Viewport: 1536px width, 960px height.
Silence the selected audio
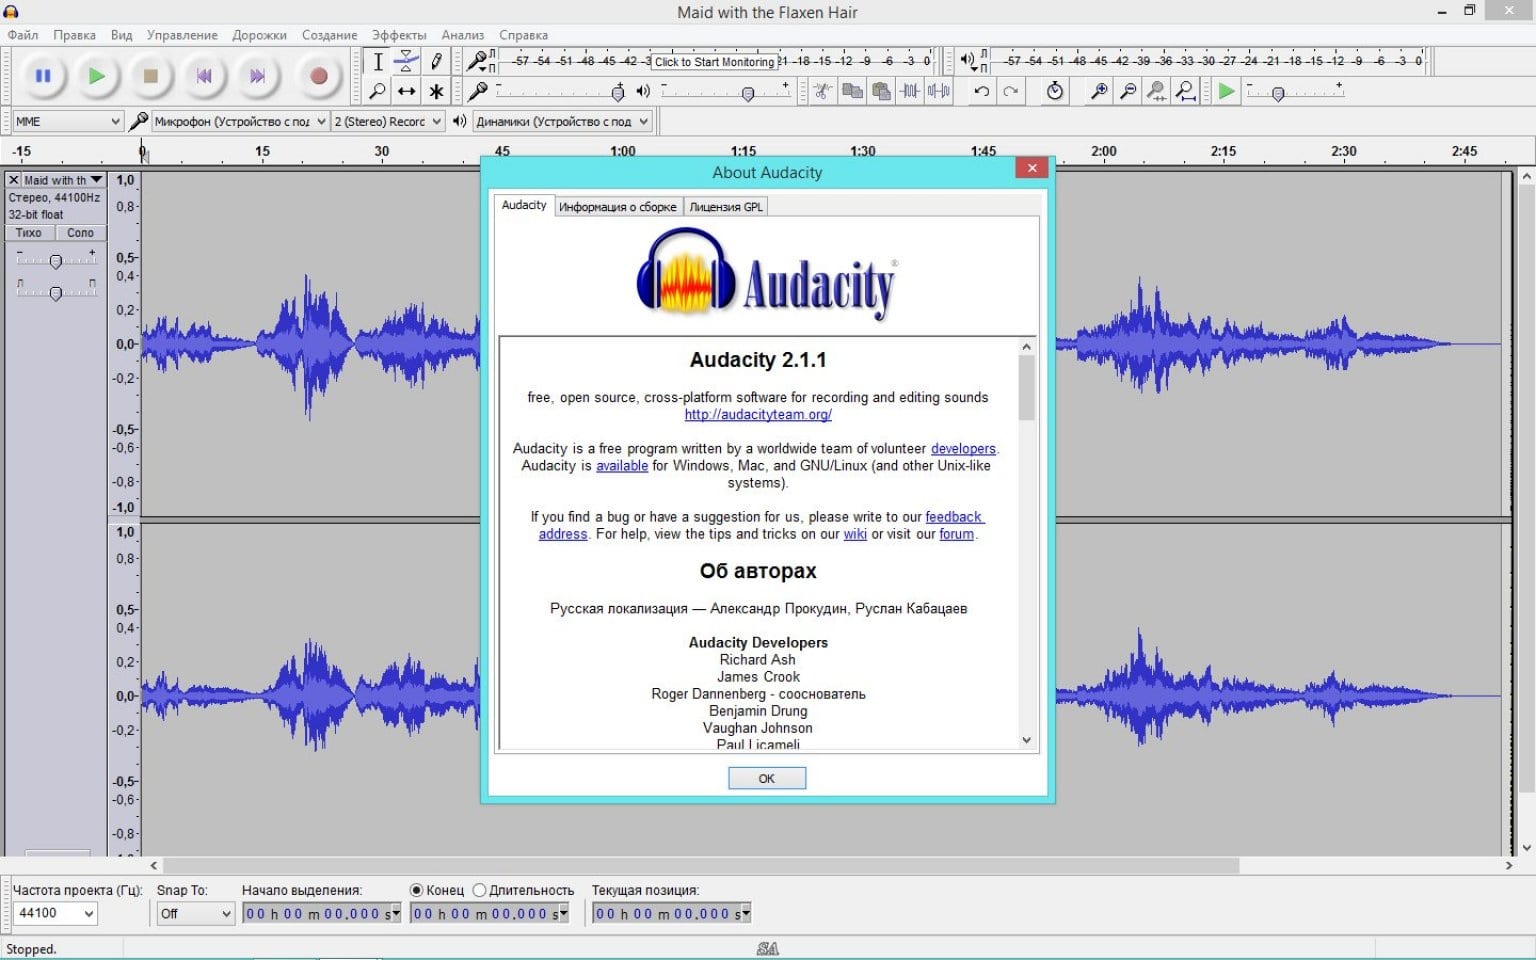938,91
